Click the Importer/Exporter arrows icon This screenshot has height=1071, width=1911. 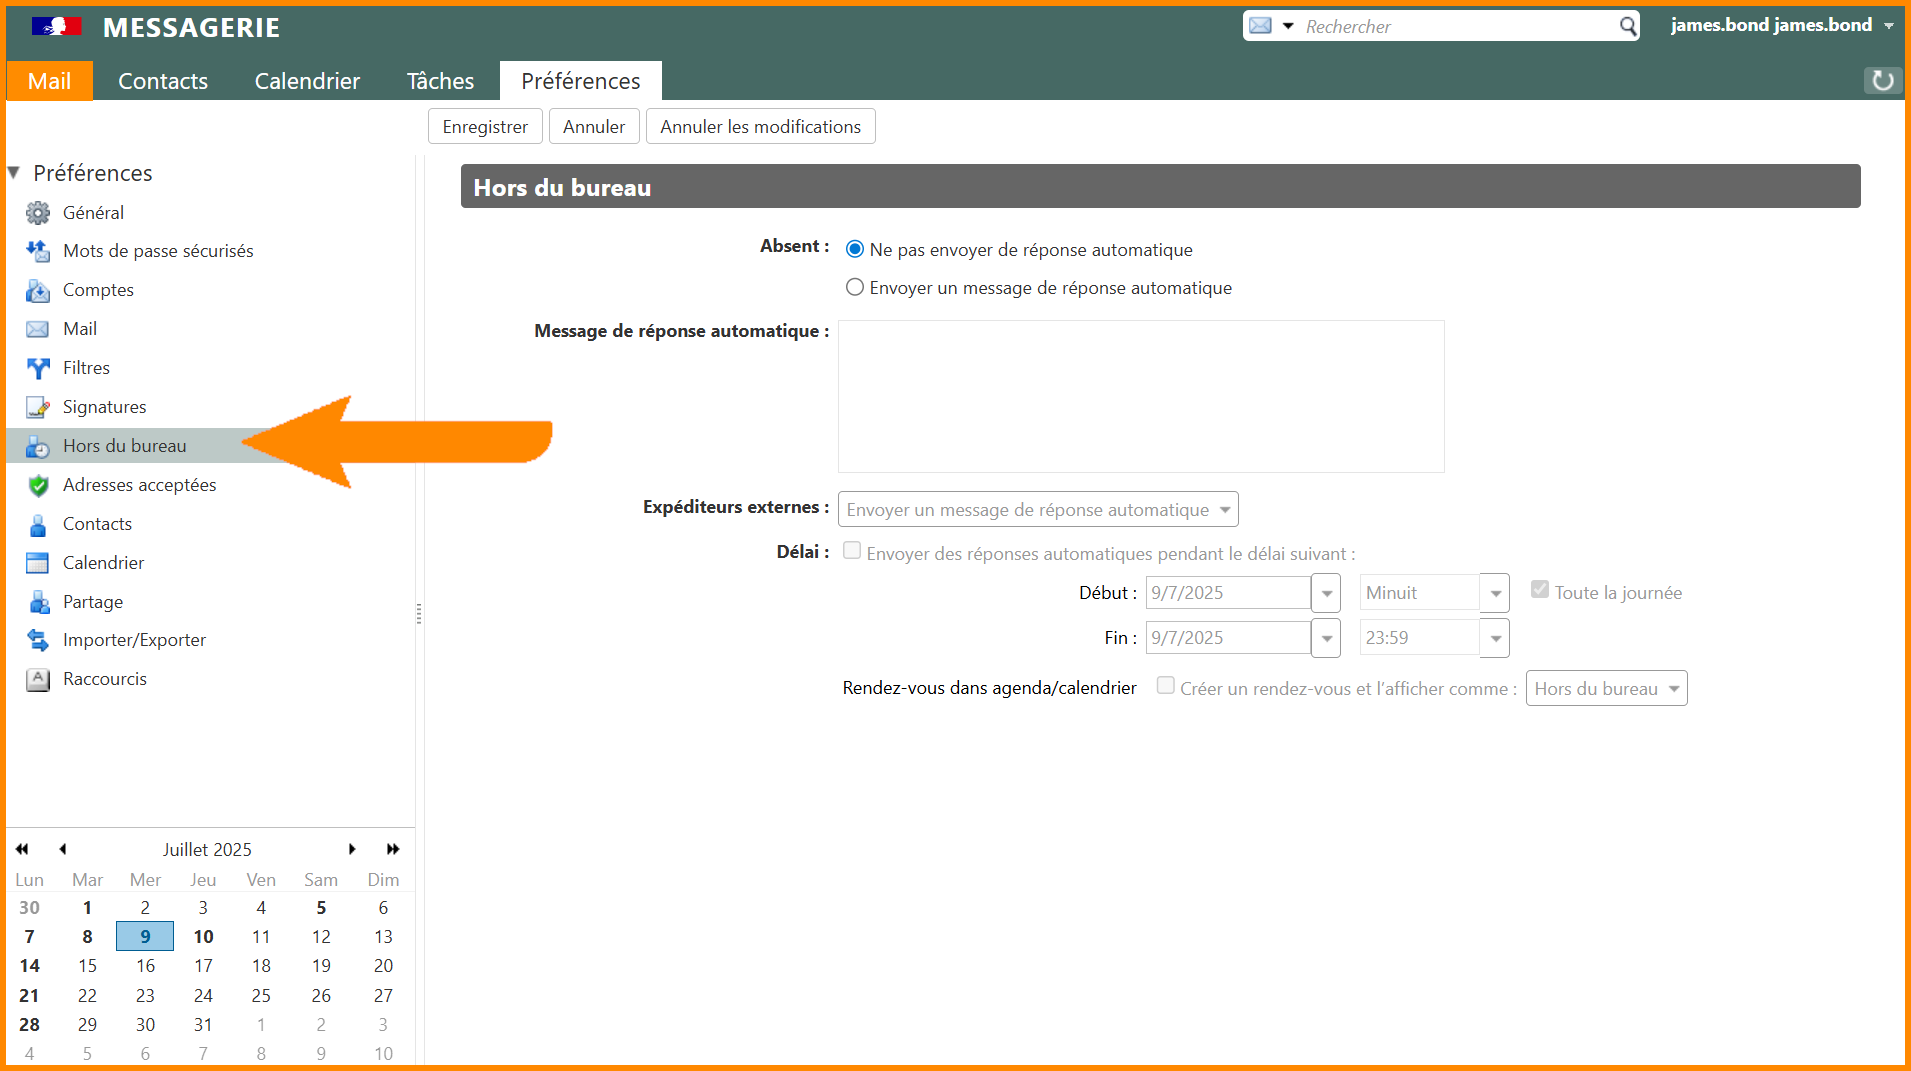(38, 640)
